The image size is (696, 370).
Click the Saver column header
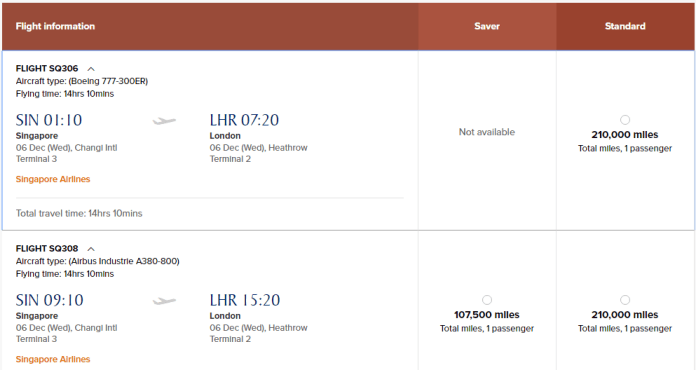(487, 26)
